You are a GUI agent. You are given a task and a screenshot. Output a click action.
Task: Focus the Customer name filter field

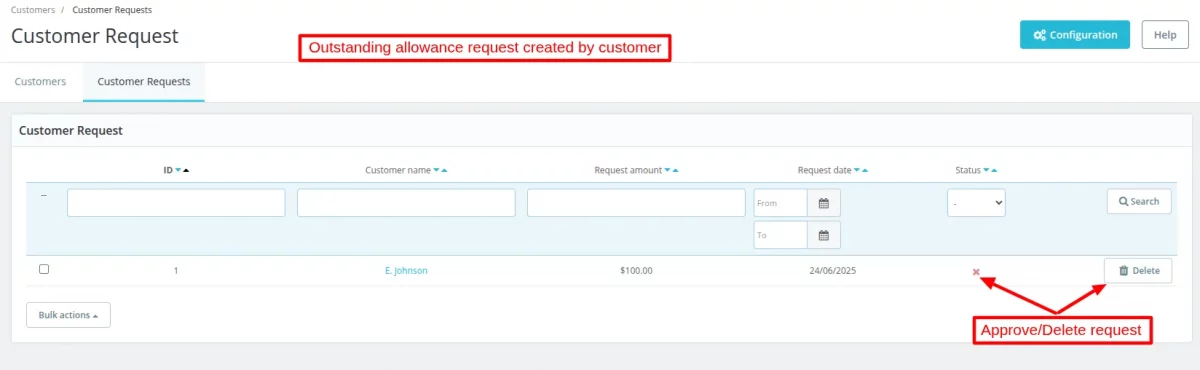tap(406, 203)
